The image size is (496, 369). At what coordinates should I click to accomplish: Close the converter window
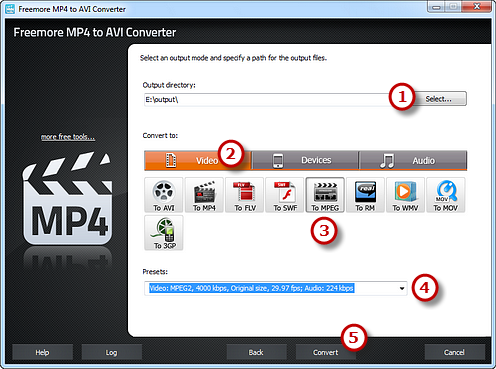pos(477,7)
